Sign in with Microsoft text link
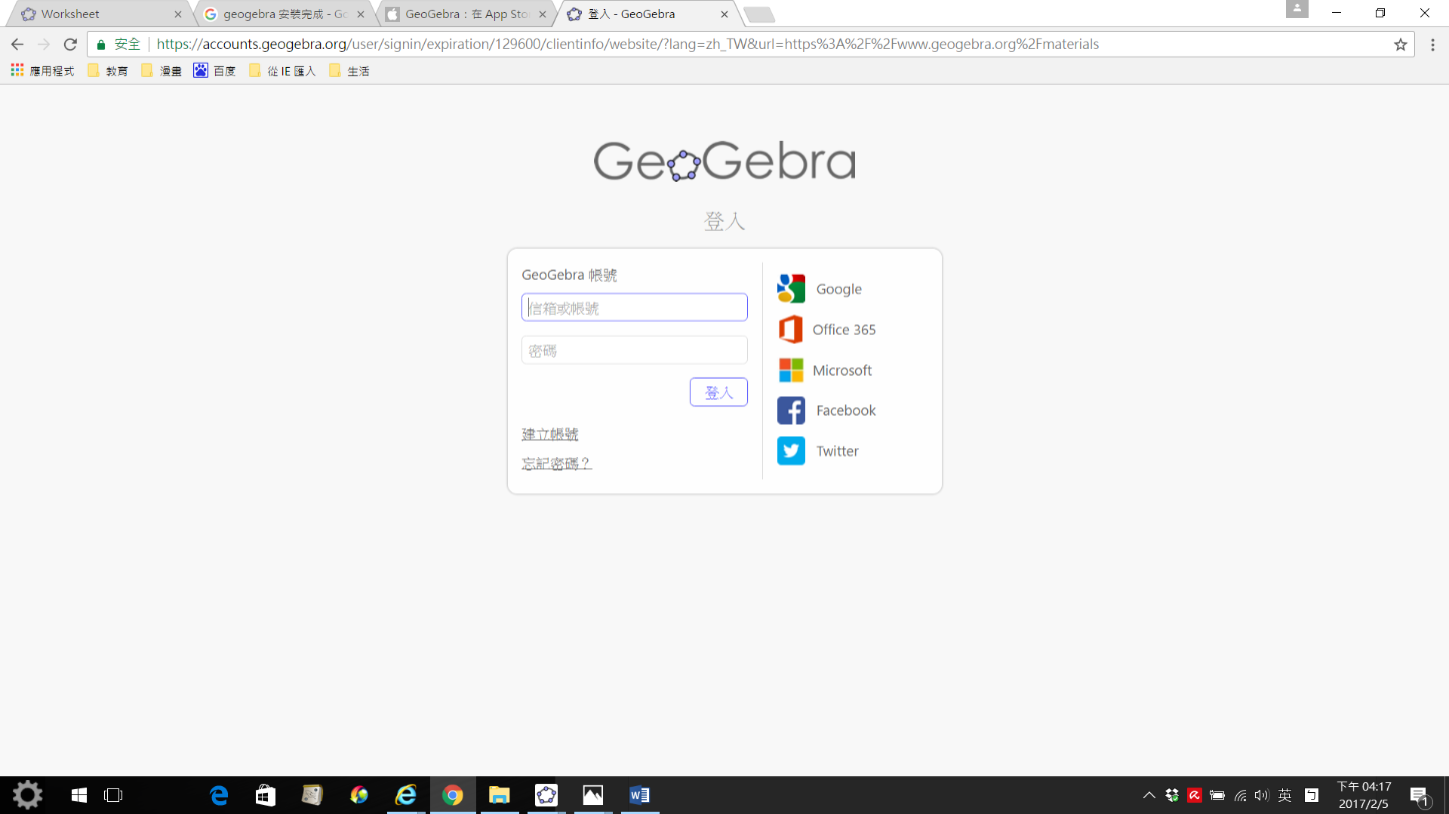 click(x=842, y=370)
